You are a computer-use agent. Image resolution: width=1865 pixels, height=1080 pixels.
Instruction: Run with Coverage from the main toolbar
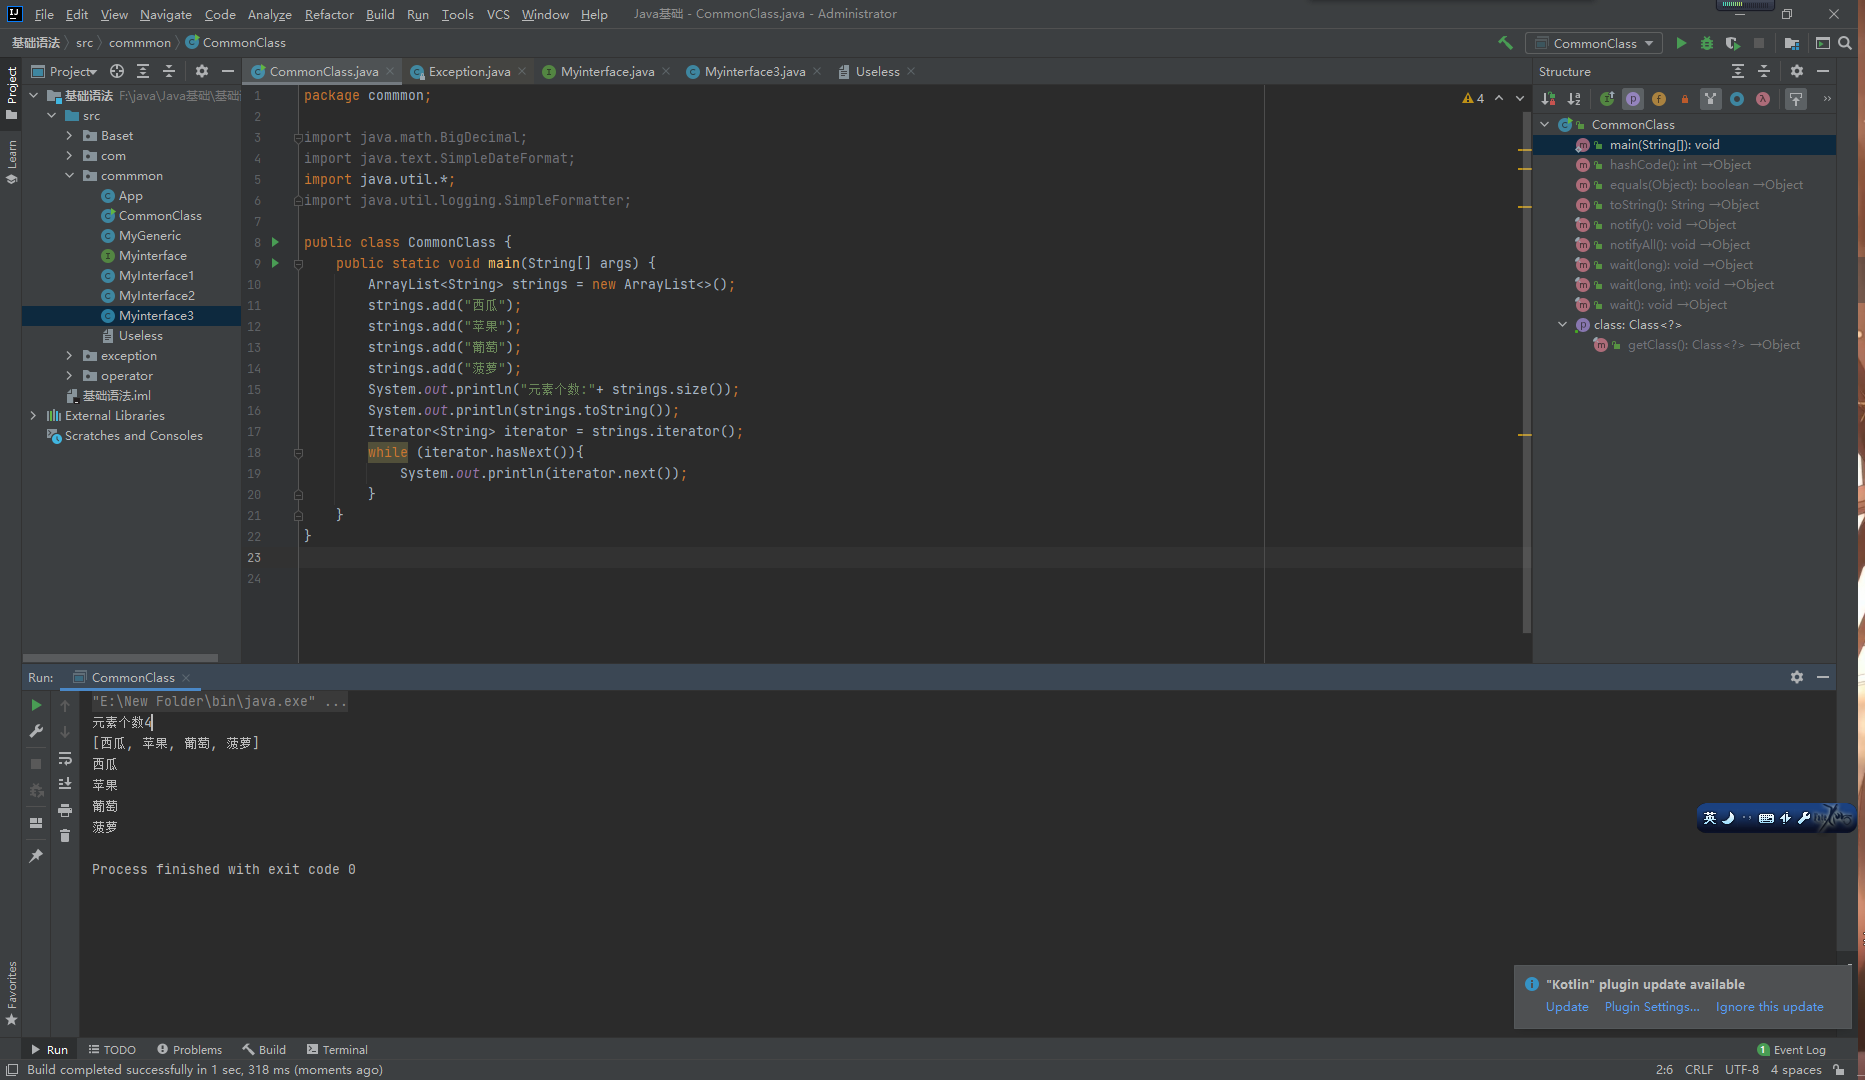point(1733,43)
